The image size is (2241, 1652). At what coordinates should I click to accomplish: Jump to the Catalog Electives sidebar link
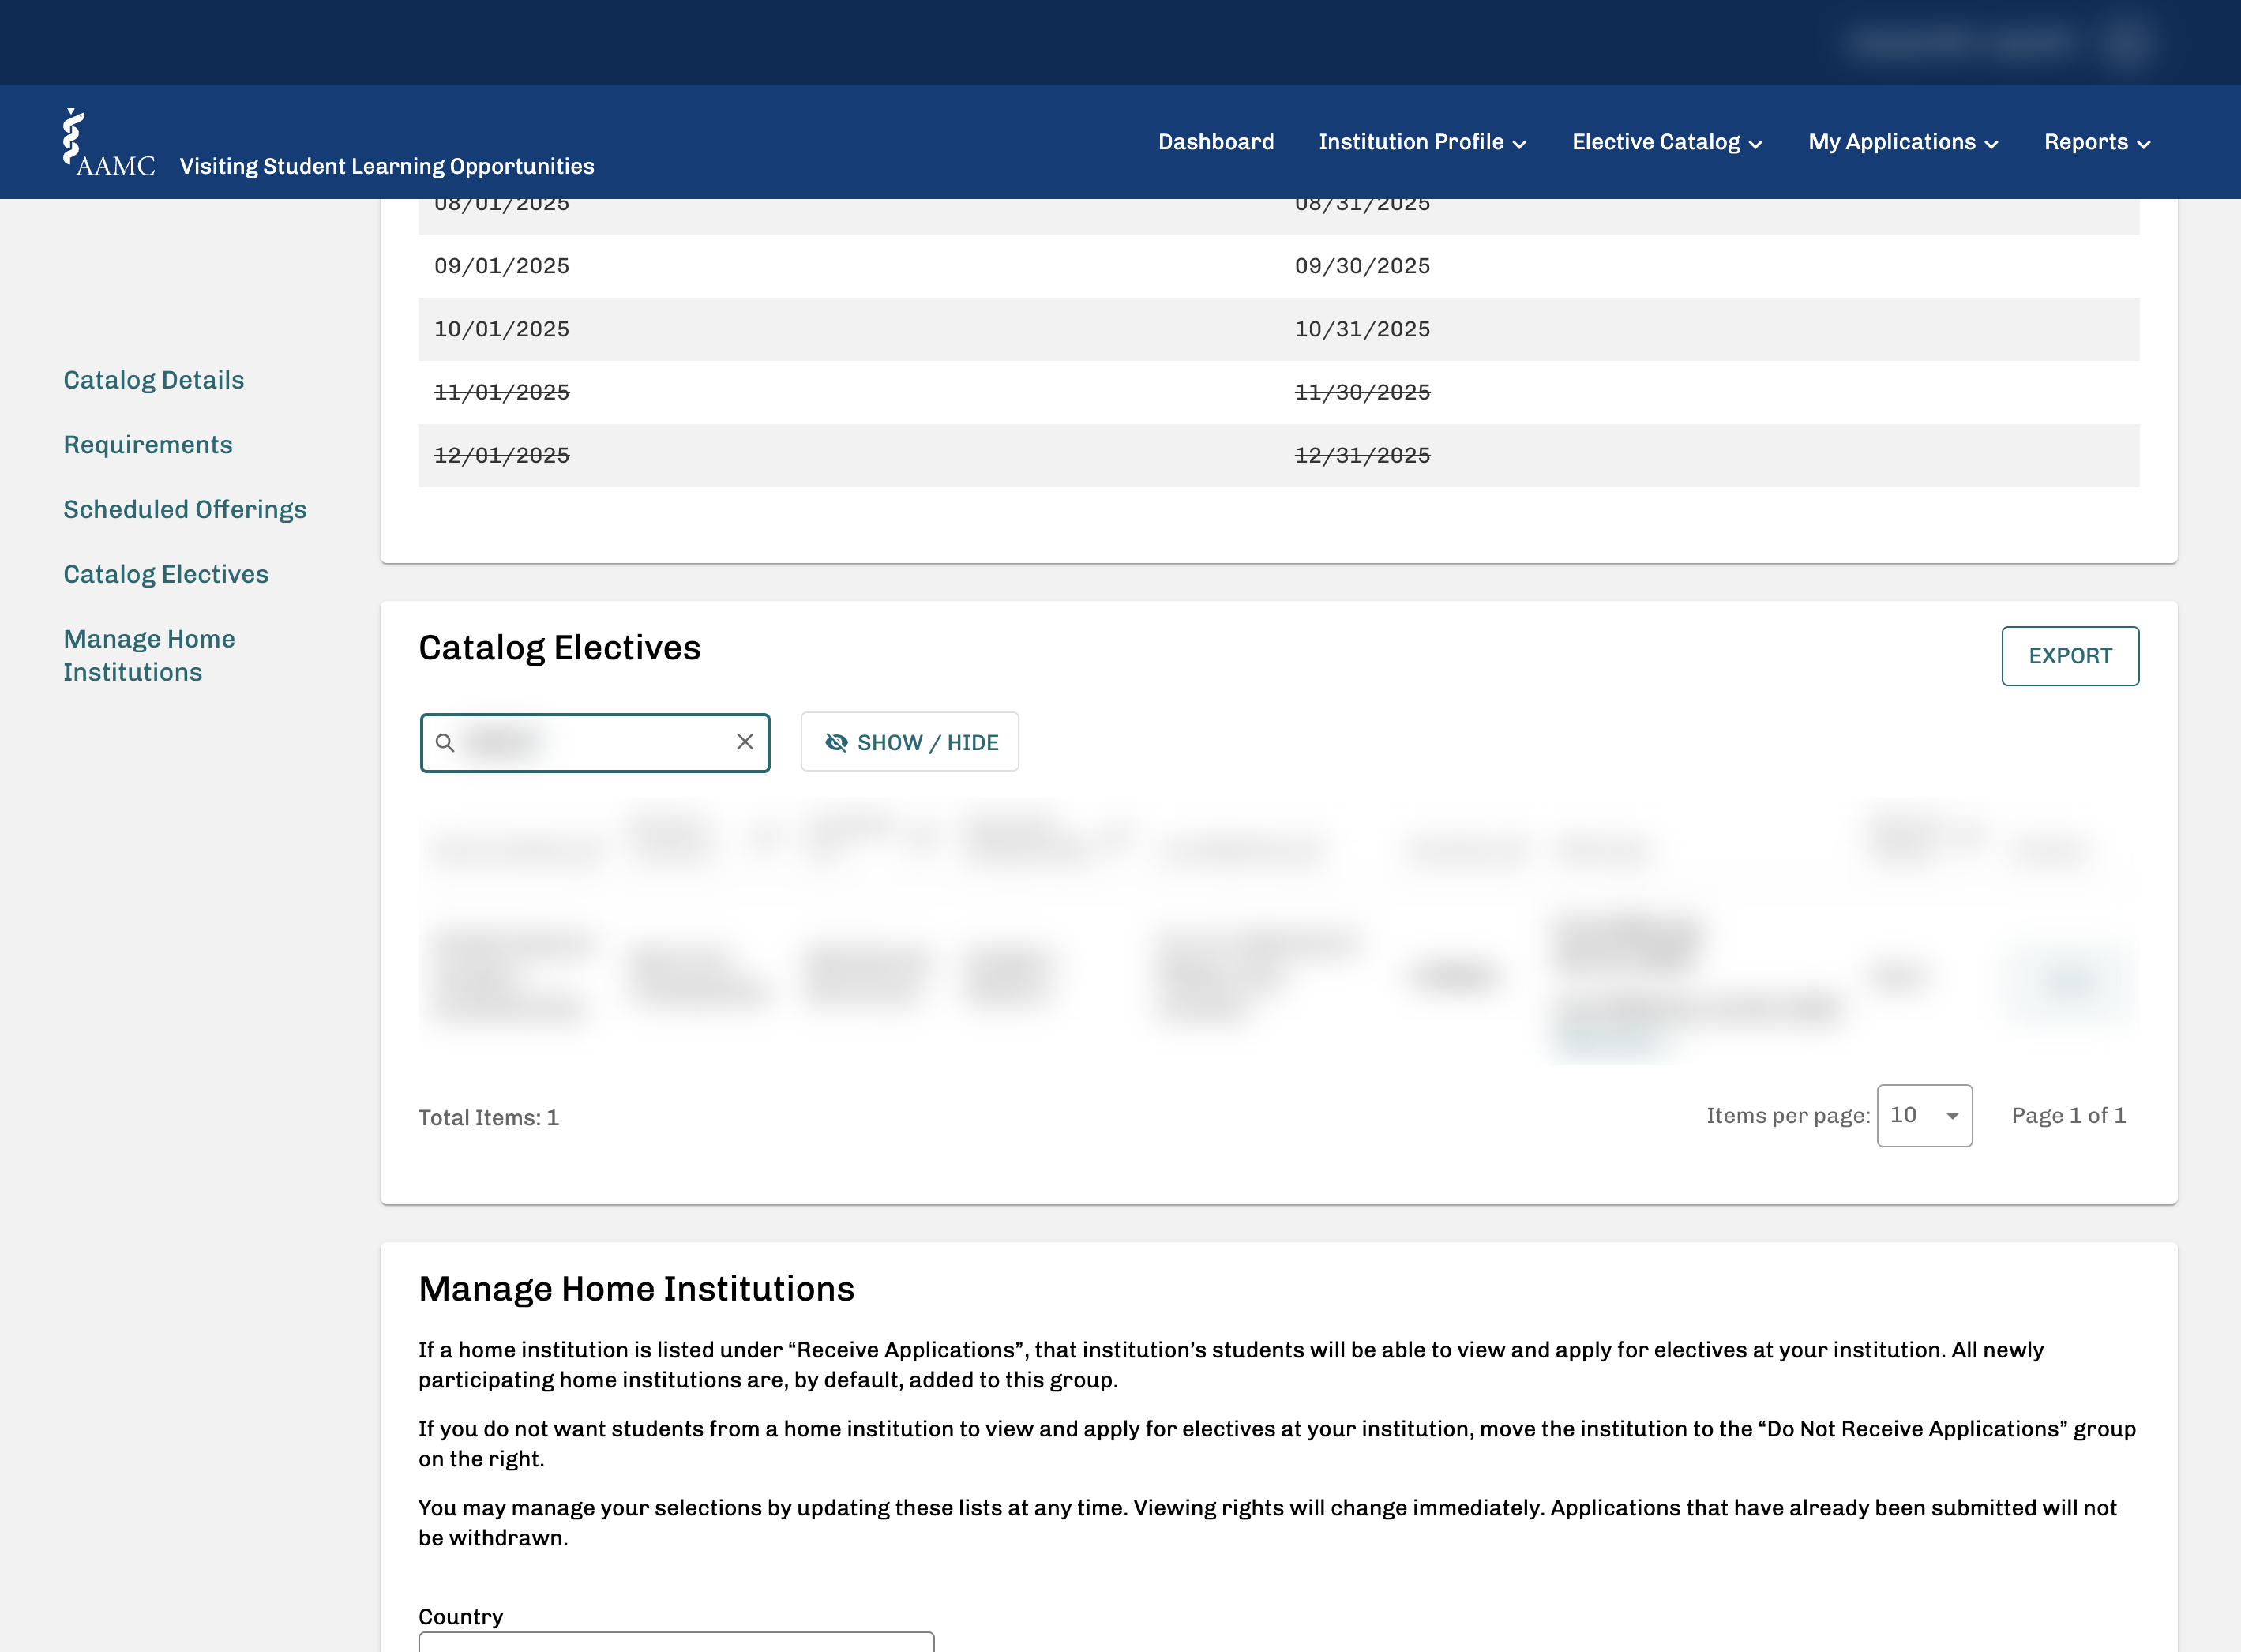tap(166, 574)
